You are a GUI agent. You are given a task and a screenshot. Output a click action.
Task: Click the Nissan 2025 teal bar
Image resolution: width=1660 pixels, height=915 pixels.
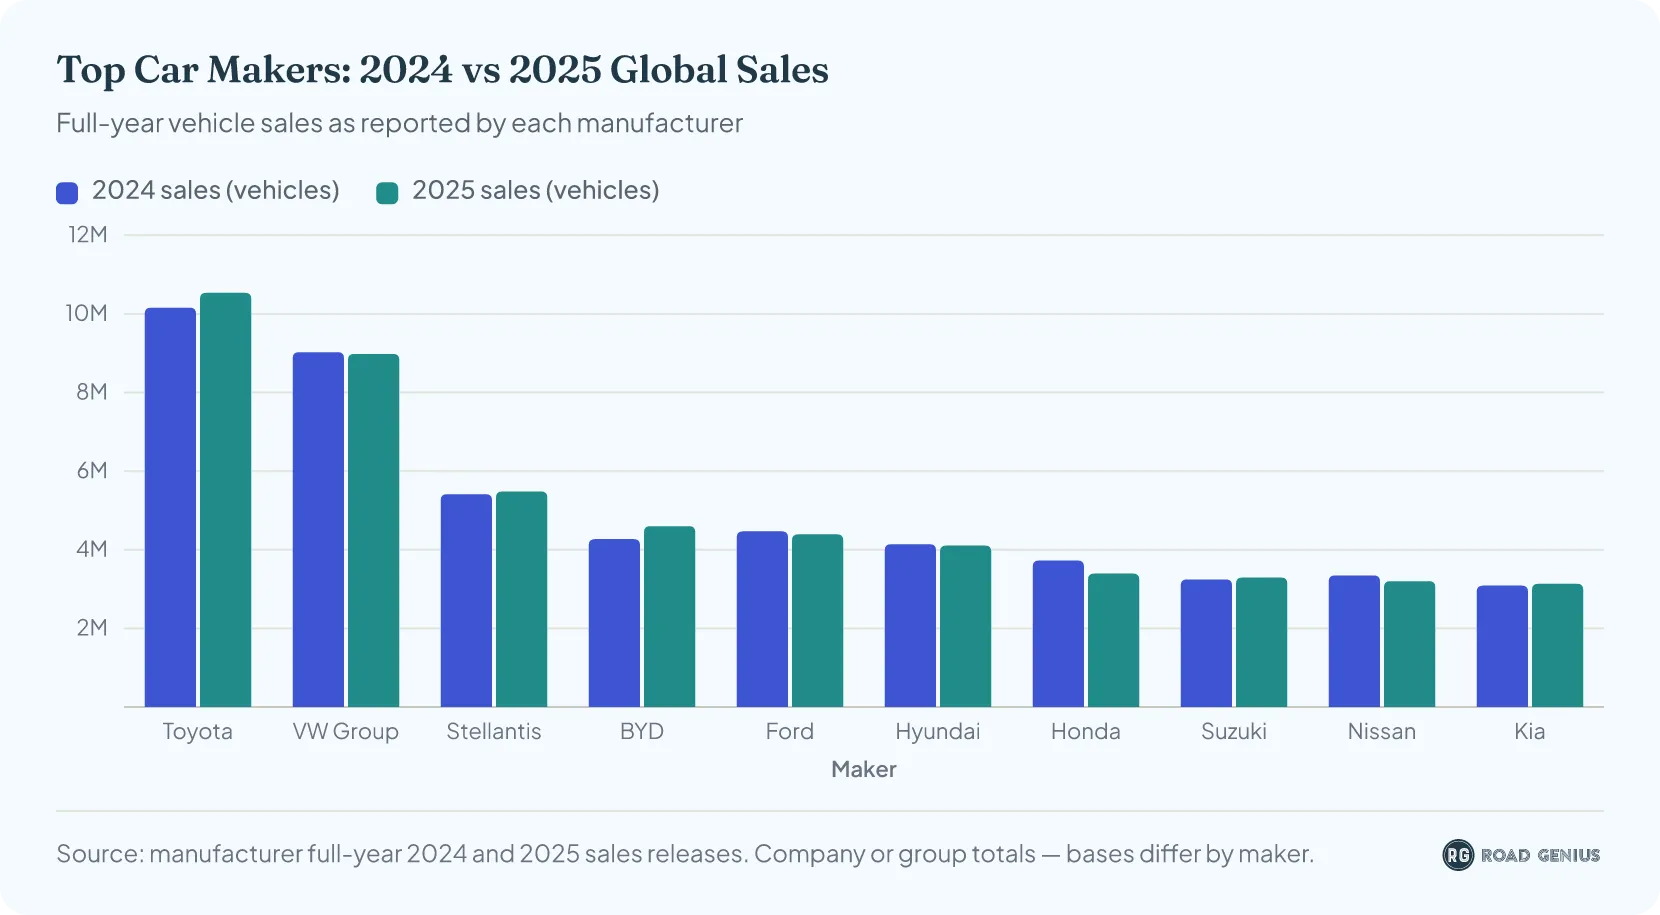pyautogui.click(x=1410, y=644)
